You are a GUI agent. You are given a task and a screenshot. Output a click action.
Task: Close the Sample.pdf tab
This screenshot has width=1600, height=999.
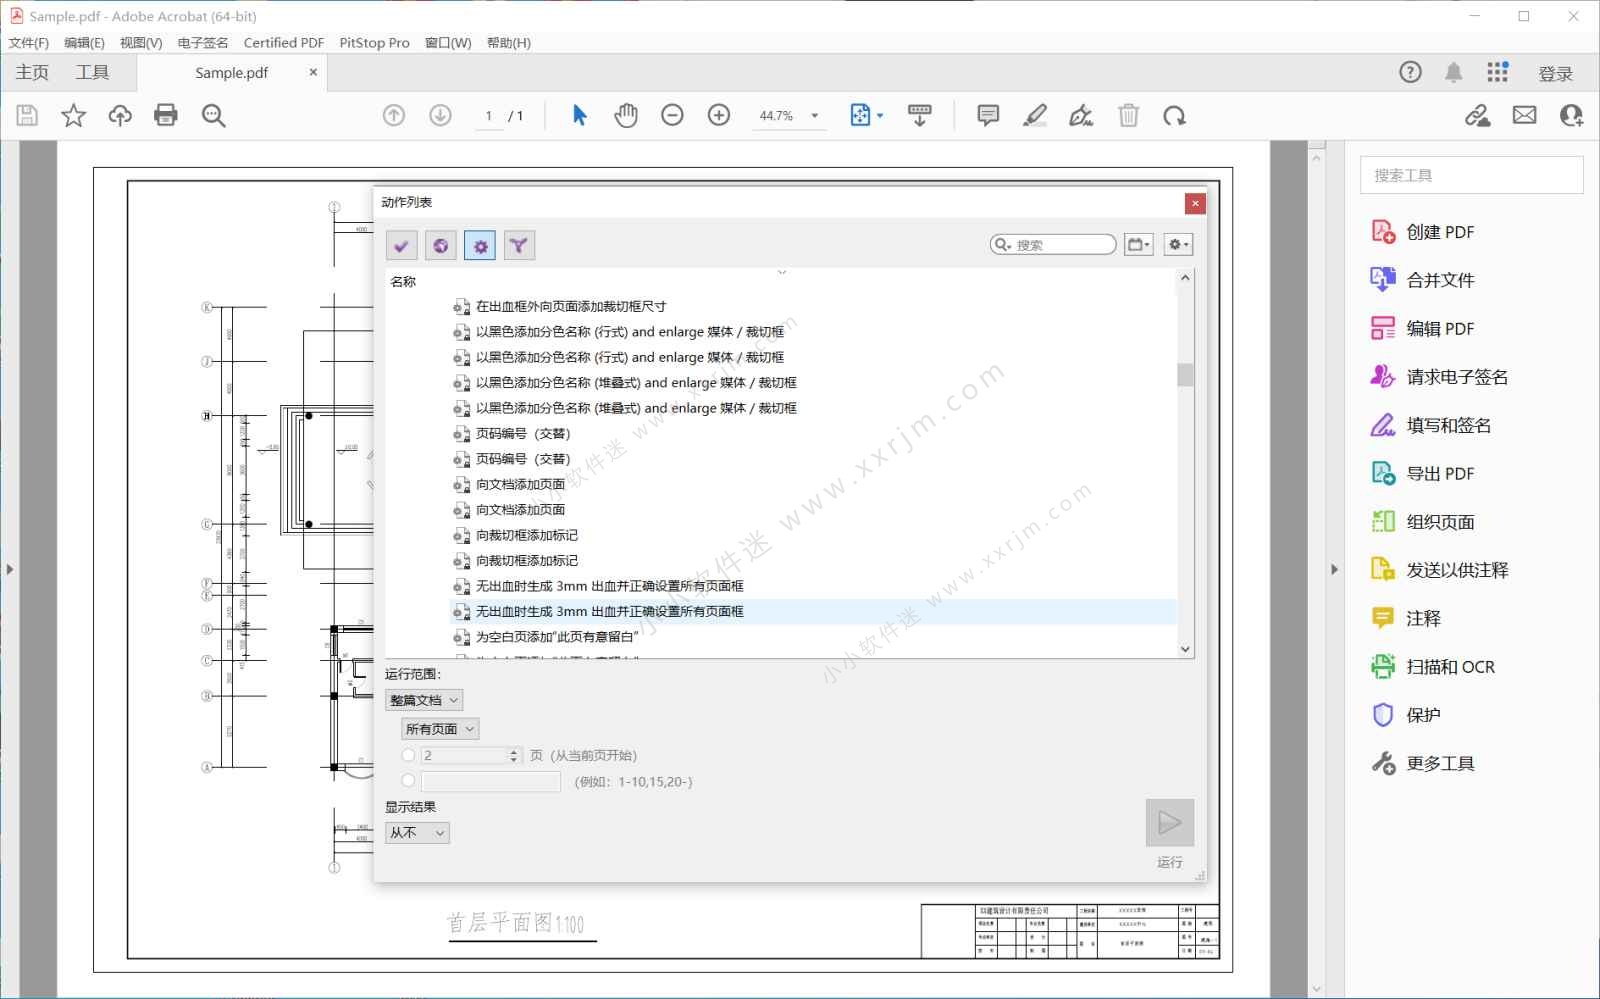pyautogui.click(x=313, y=72)
